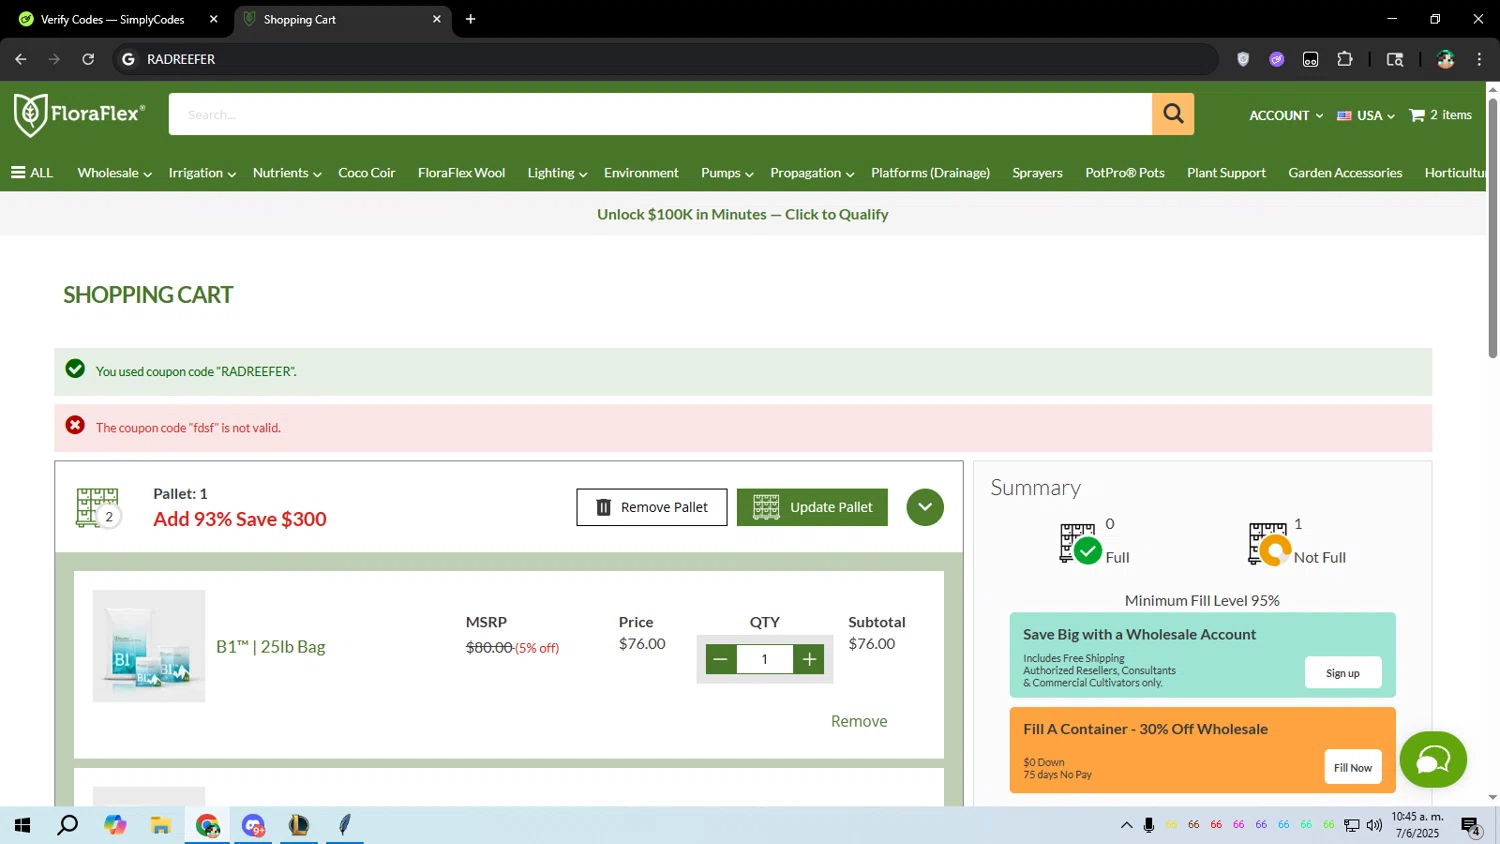Reload the current page

pyautogui.click(x=88, y=59)
